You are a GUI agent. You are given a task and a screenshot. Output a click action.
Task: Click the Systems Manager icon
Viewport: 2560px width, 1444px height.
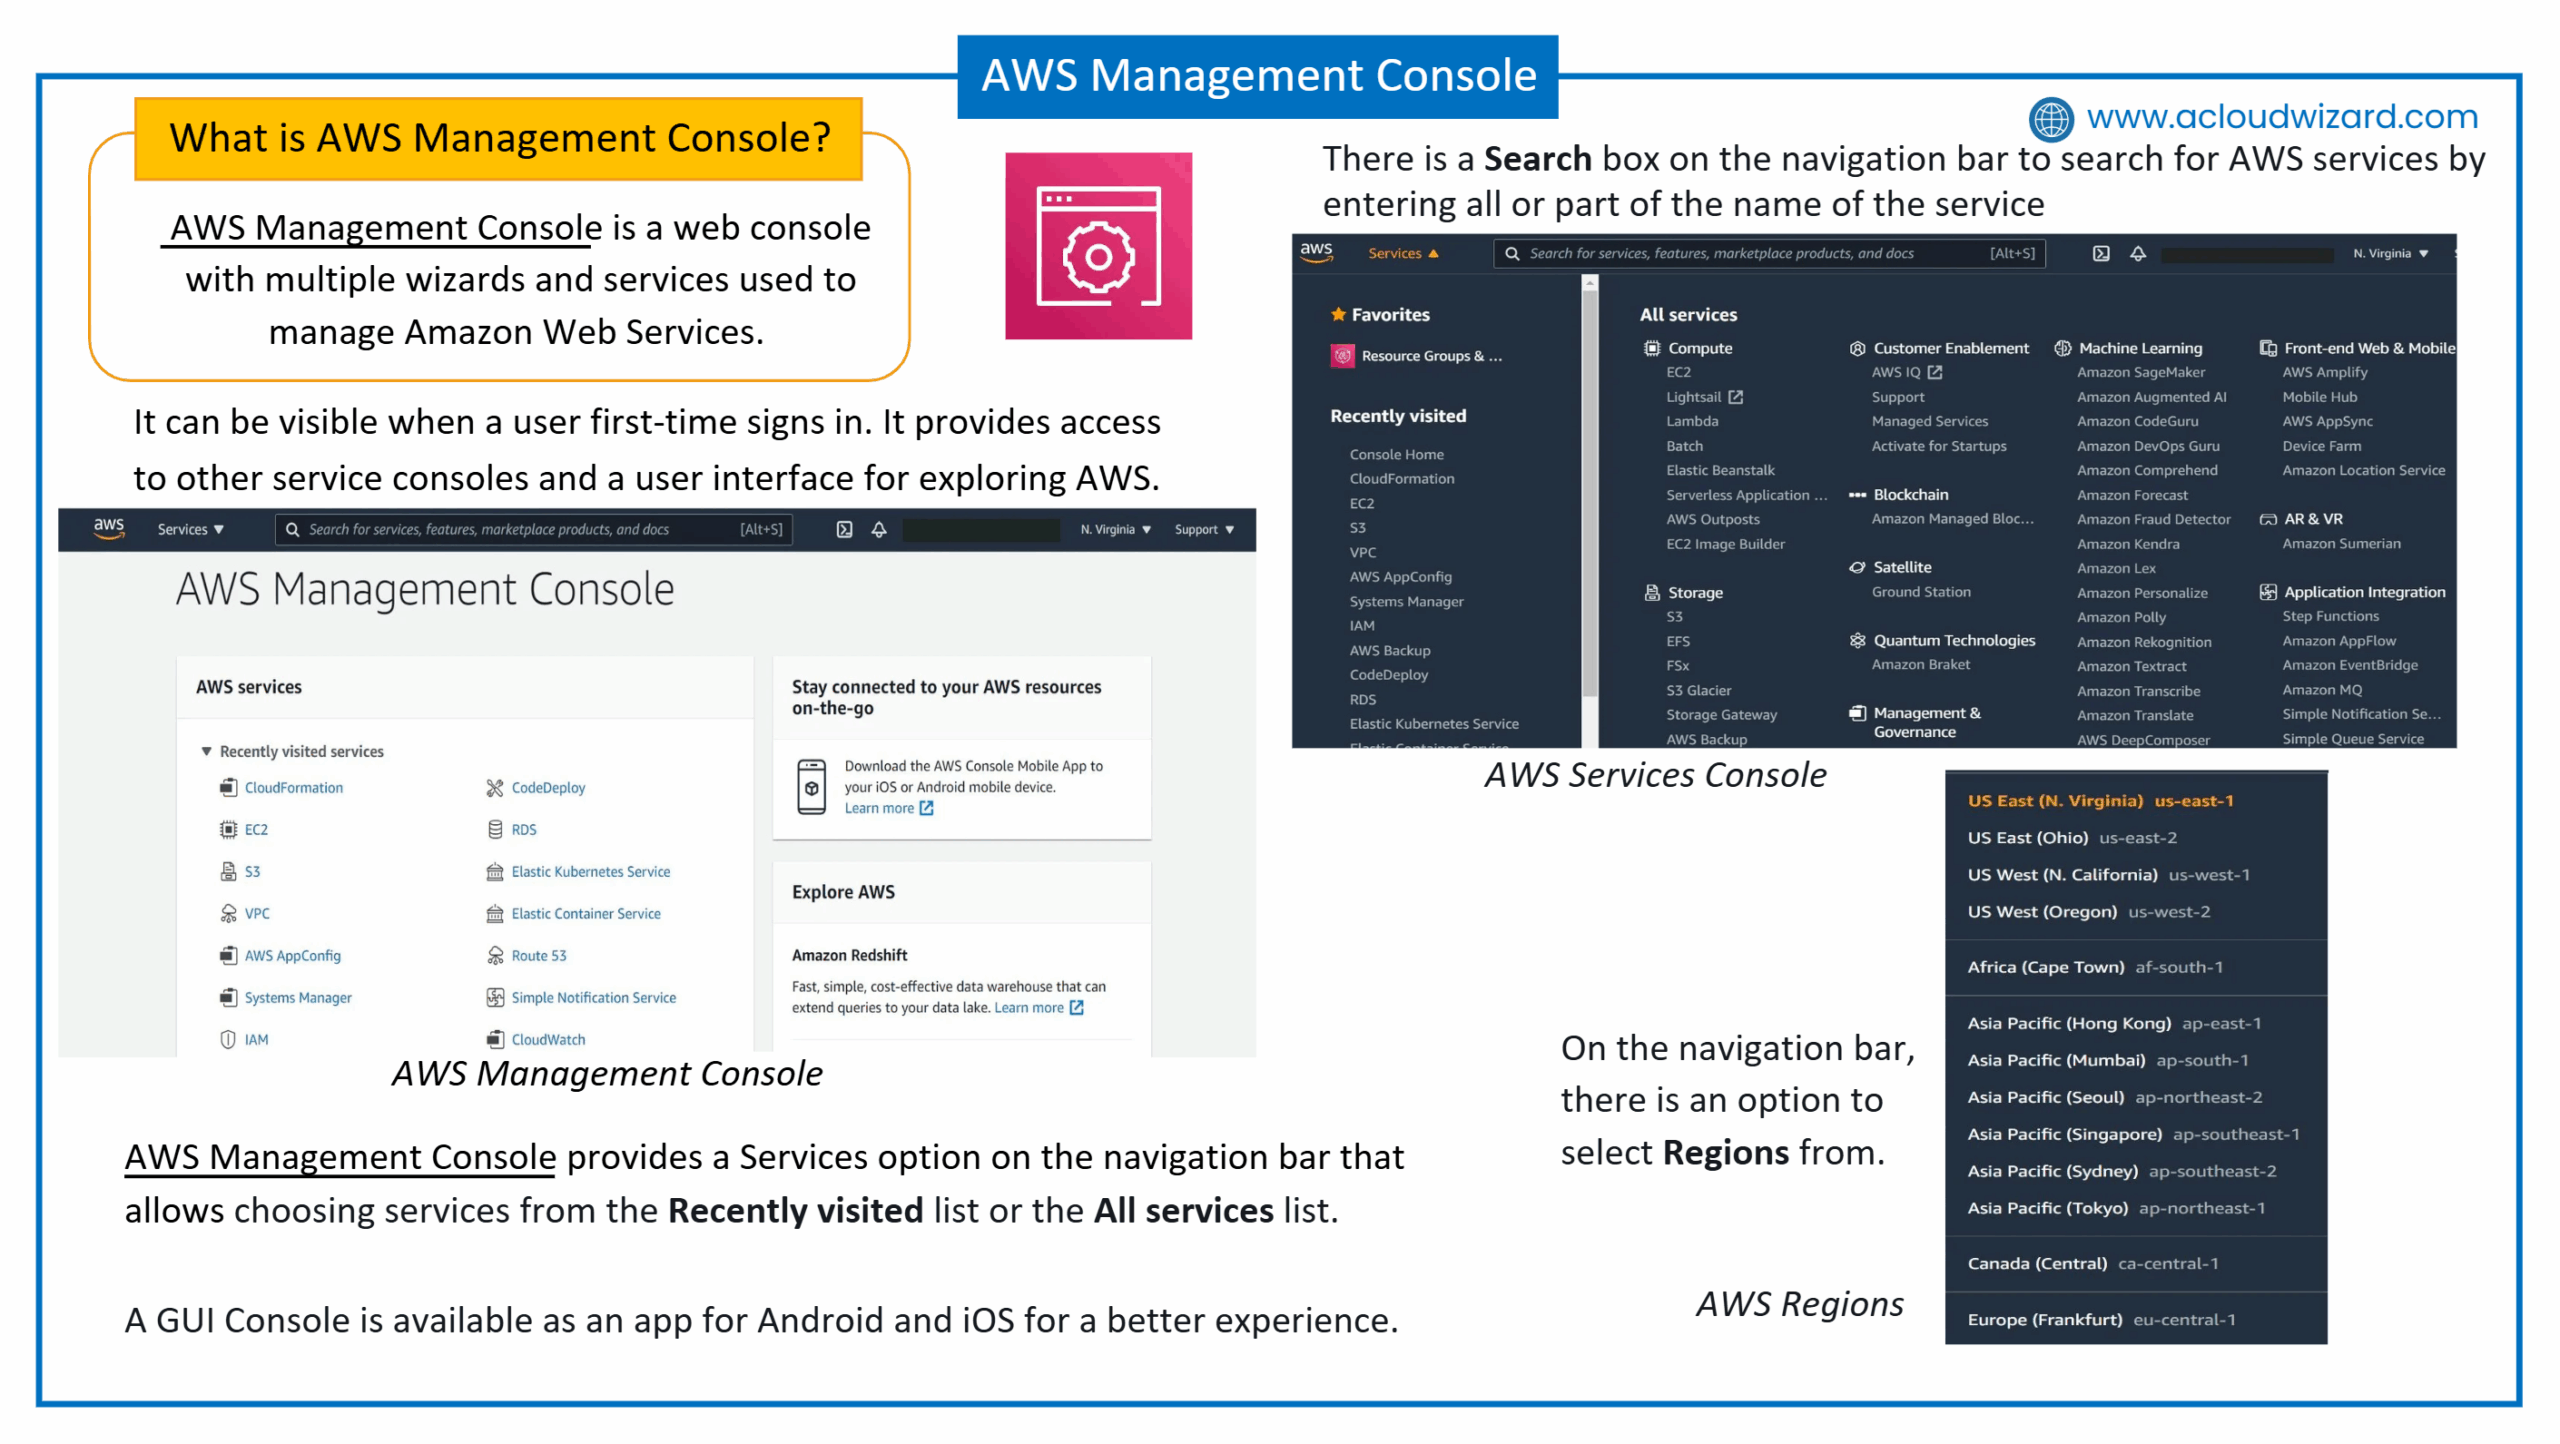point(228,998)
